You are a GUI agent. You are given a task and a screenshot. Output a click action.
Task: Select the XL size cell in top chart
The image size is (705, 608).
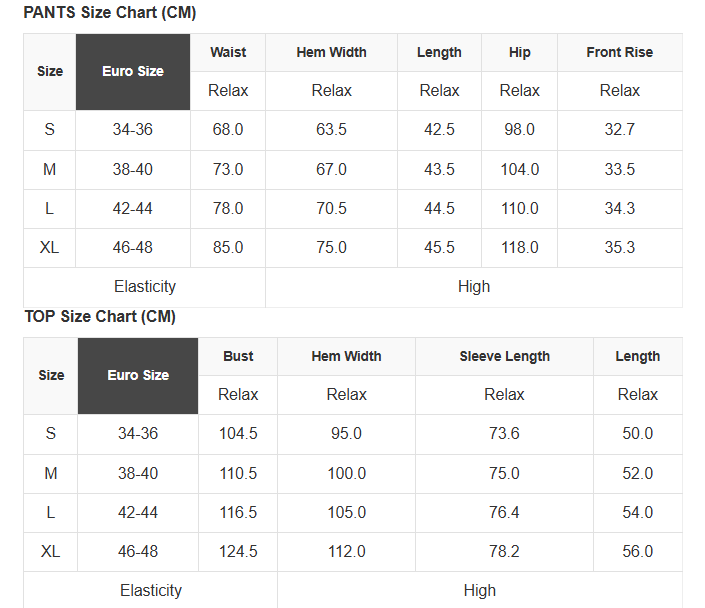(x=51, y=552)
